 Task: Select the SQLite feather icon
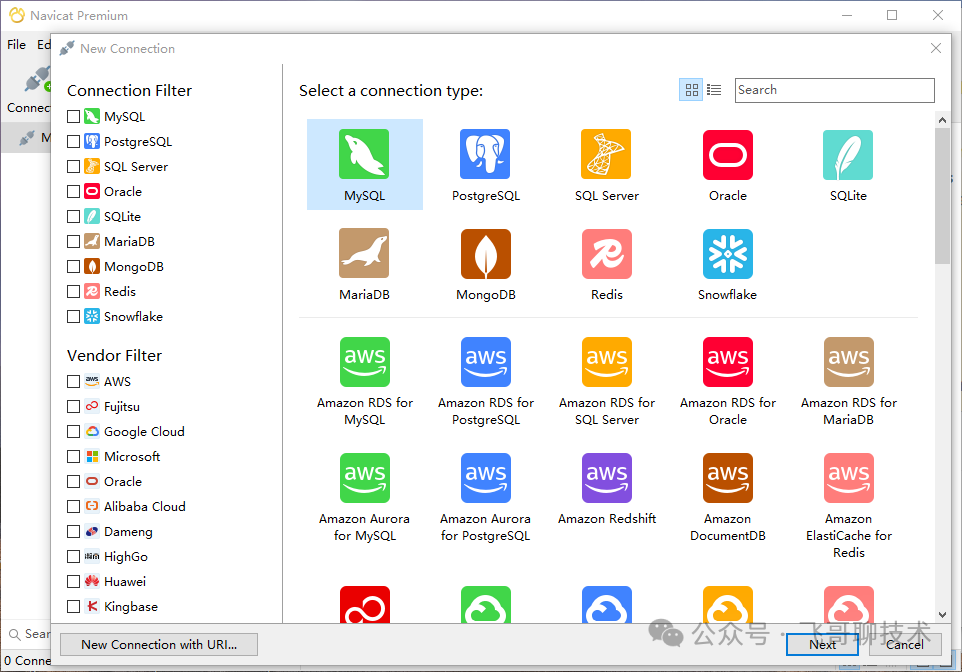(x=848, y=154)
